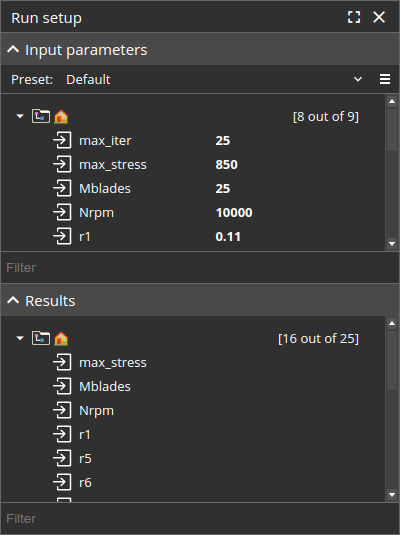The width and height of the screenshot is (400, 535).
Task: Select the r6 item in Results
Action: point(85,483)
